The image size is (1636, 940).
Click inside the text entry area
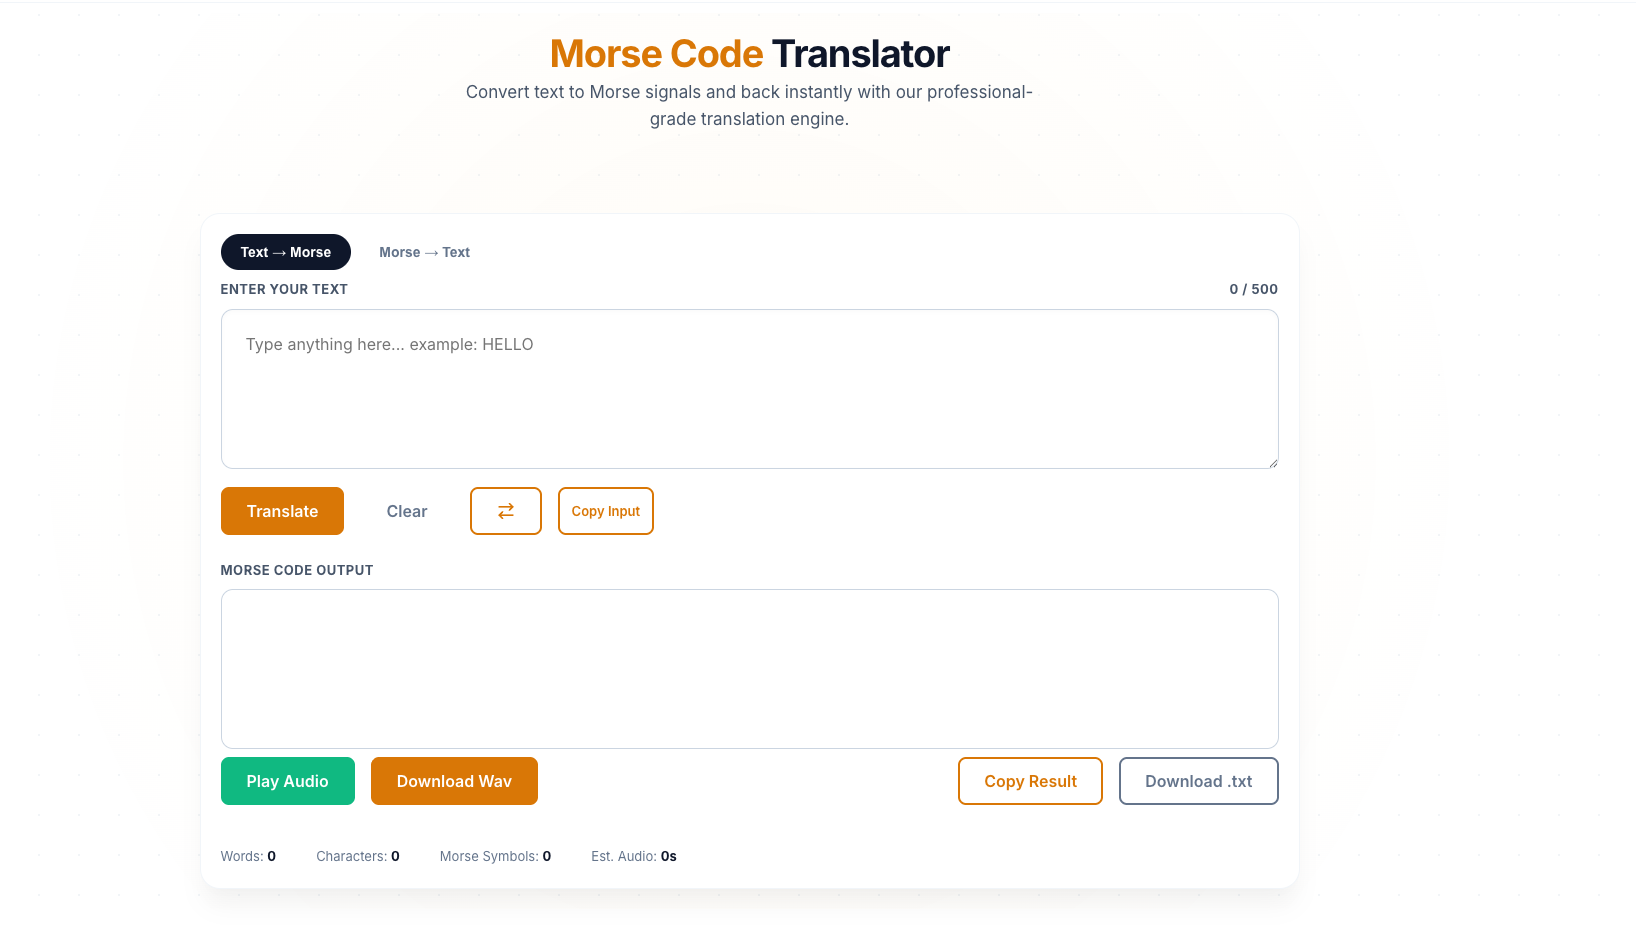pyautogui.click(x=749, y=389)
